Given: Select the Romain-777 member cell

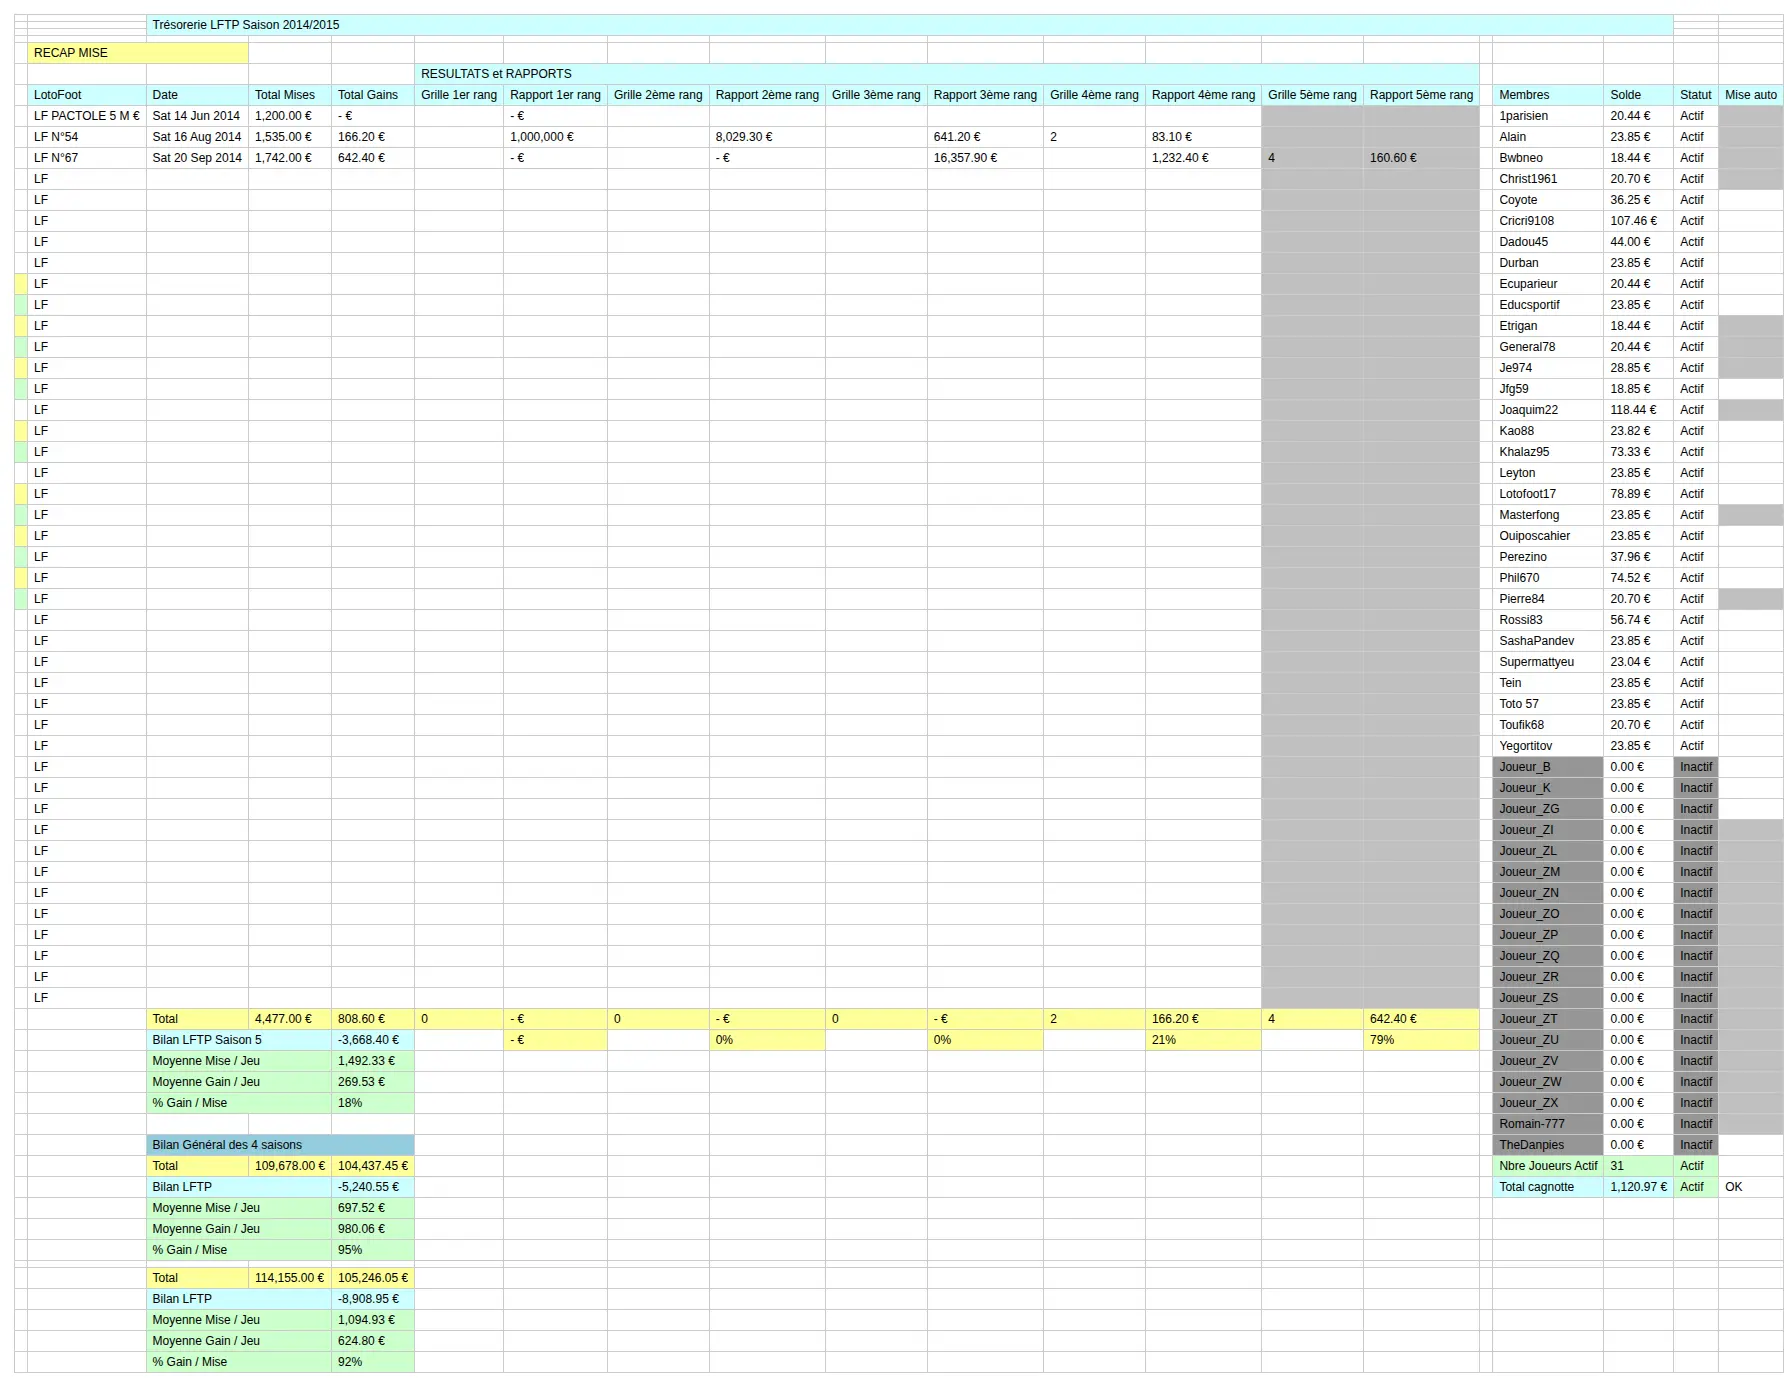Looking at the screenshot, I should 1548,1124.
